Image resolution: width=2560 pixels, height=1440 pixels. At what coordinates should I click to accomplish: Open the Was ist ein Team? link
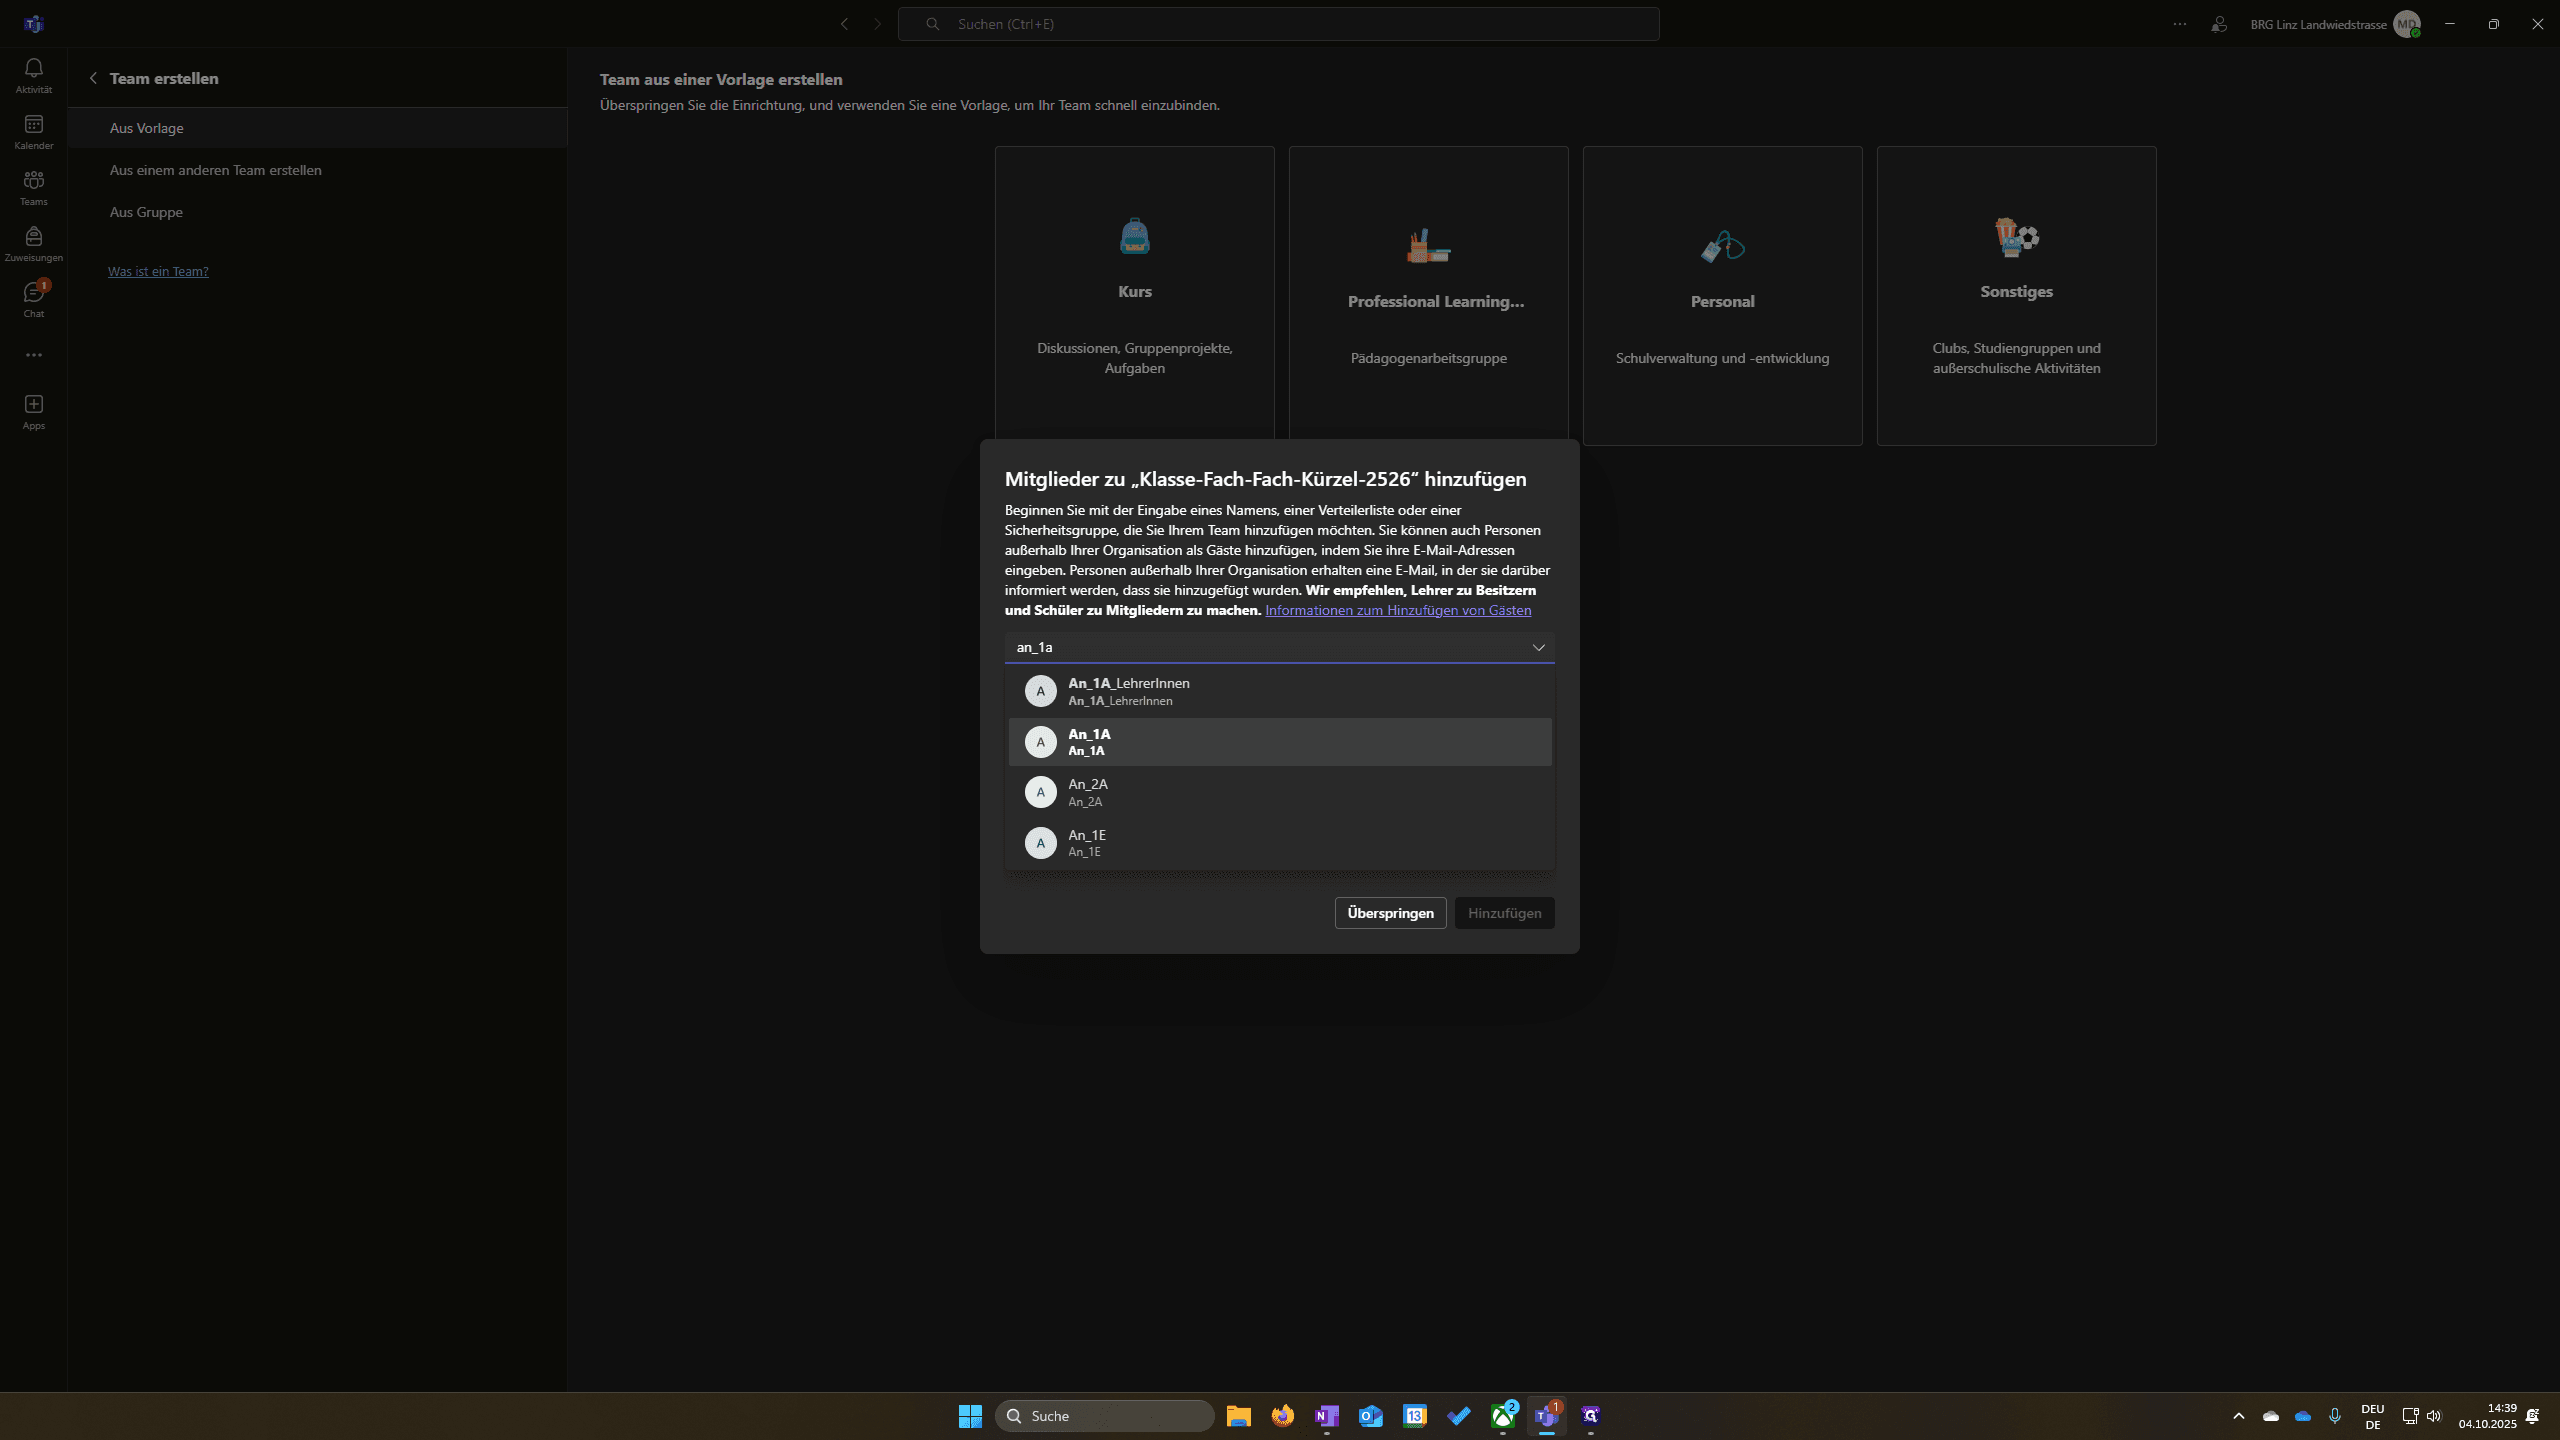[158, 271]
